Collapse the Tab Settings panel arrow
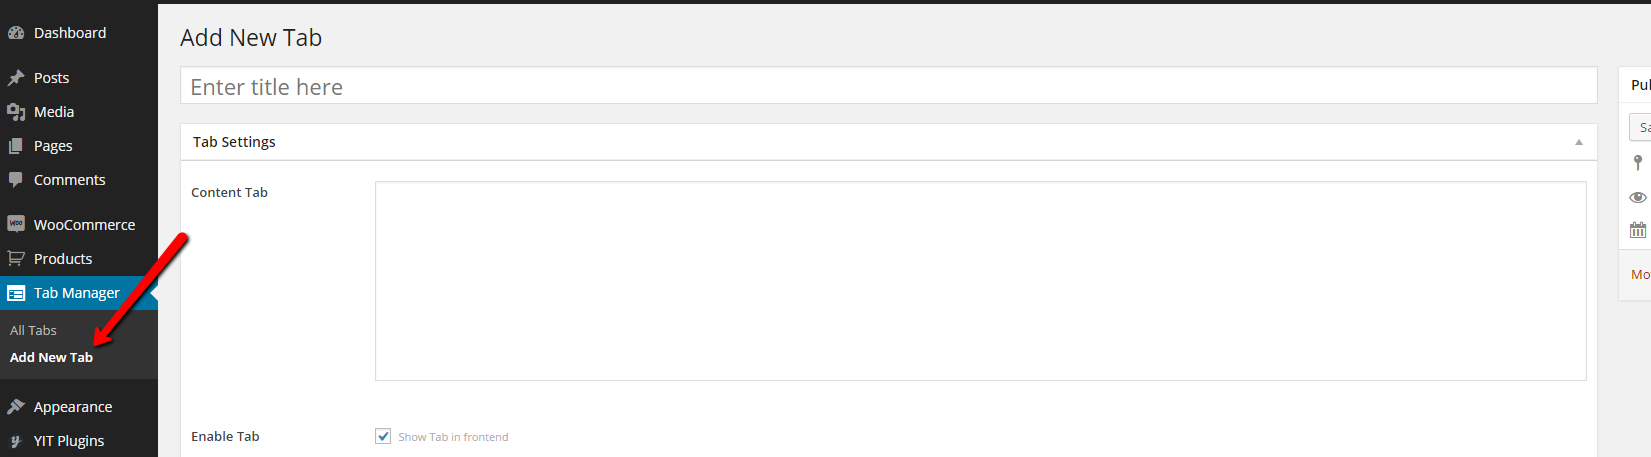This screenshot has height=457, width=1651. coord(1579,142)
